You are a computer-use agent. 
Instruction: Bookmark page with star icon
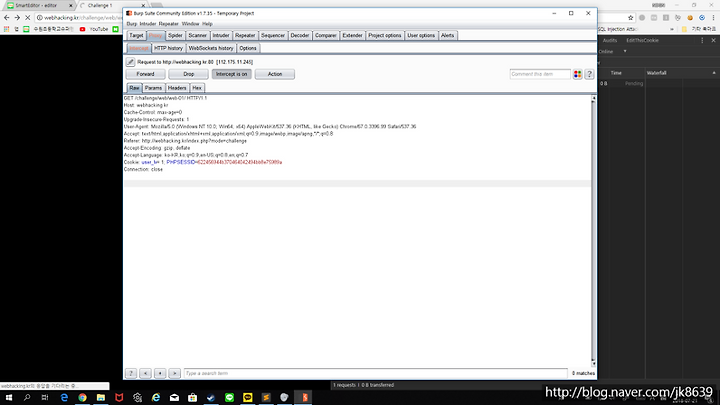point(630,17)
